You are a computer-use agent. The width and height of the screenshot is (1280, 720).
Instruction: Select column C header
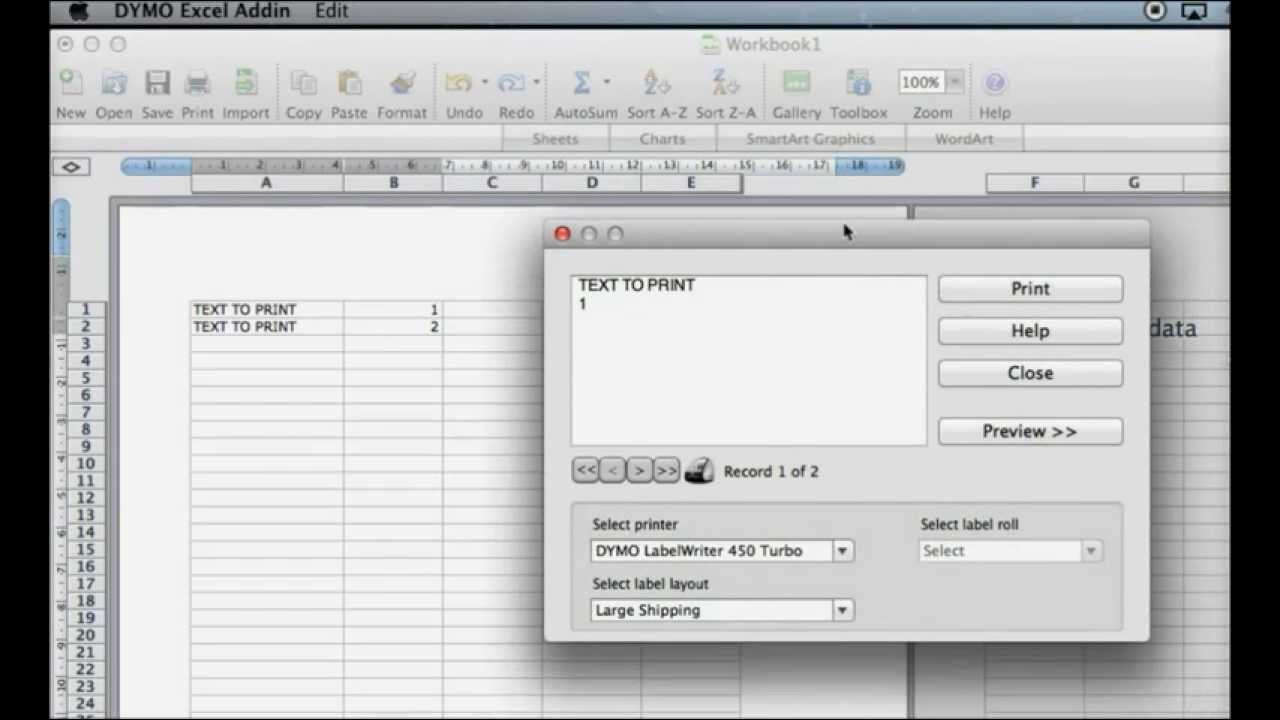click(492, 183)
